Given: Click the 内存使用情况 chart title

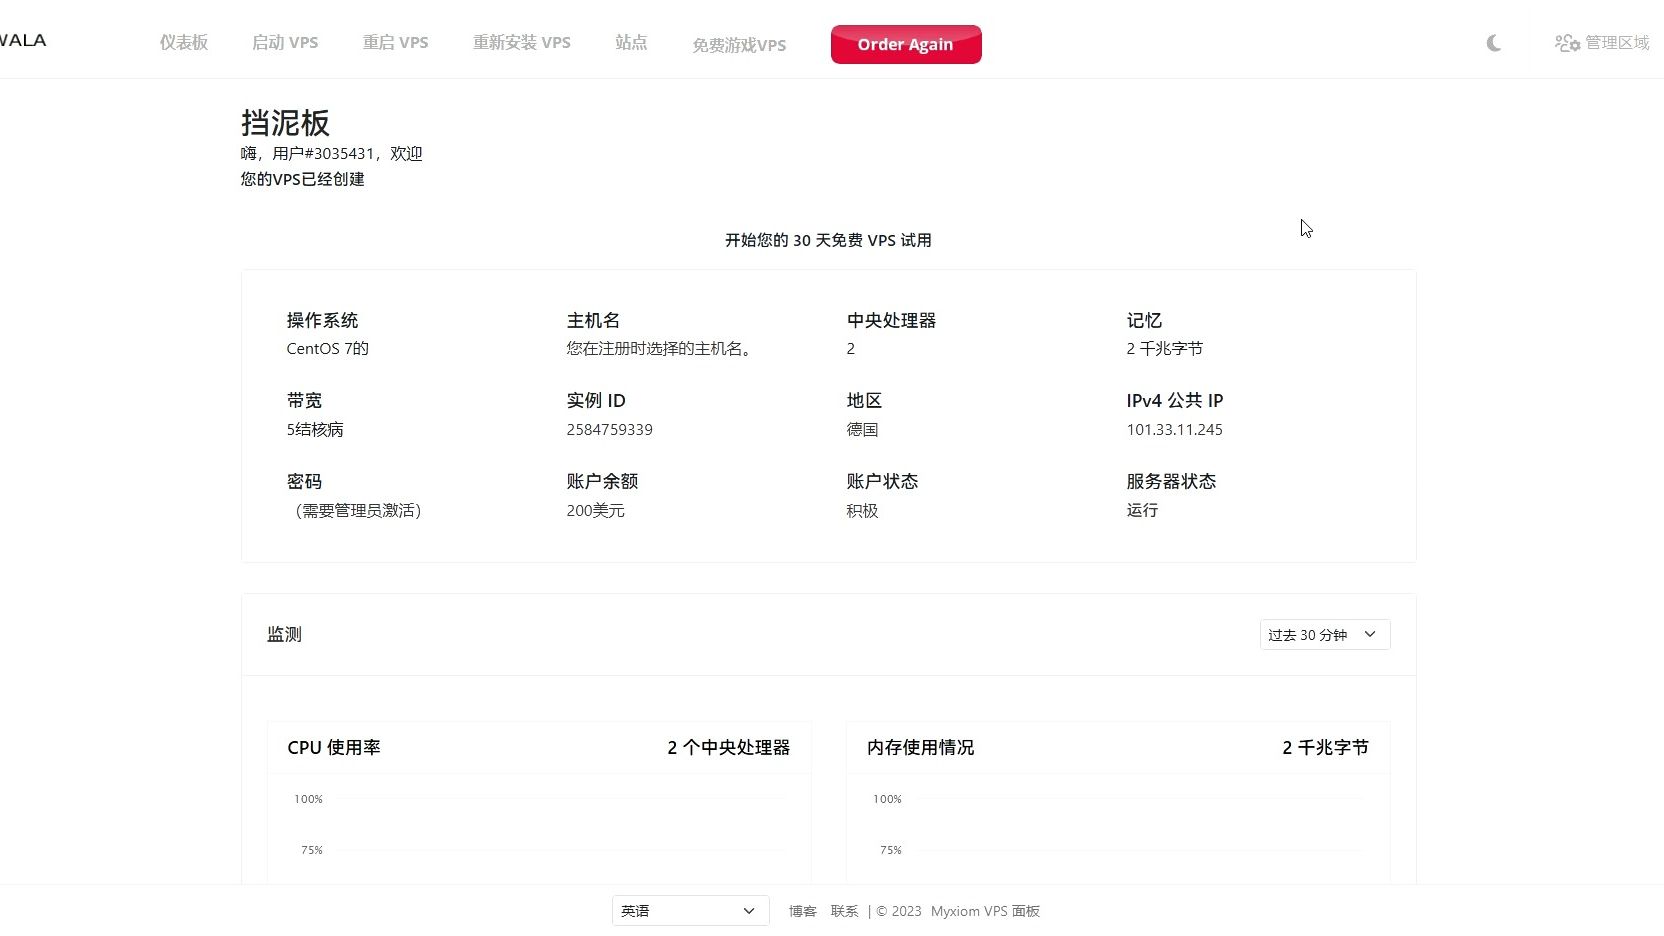Looking at the screenshot, I should (x=920, y=747).
